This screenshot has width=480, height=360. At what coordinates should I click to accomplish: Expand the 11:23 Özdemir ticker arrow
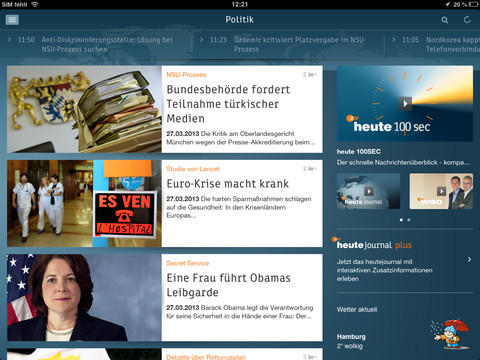click(x=201, y=40)
